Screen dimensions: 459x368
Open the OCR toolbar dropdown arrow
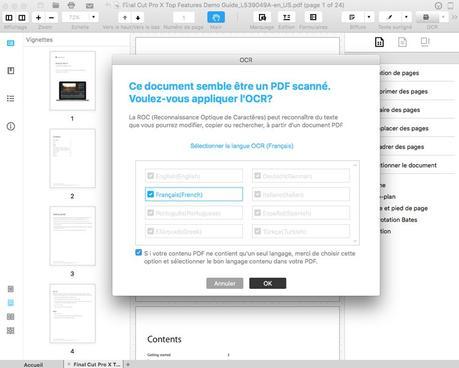click(x=443, y=17)
